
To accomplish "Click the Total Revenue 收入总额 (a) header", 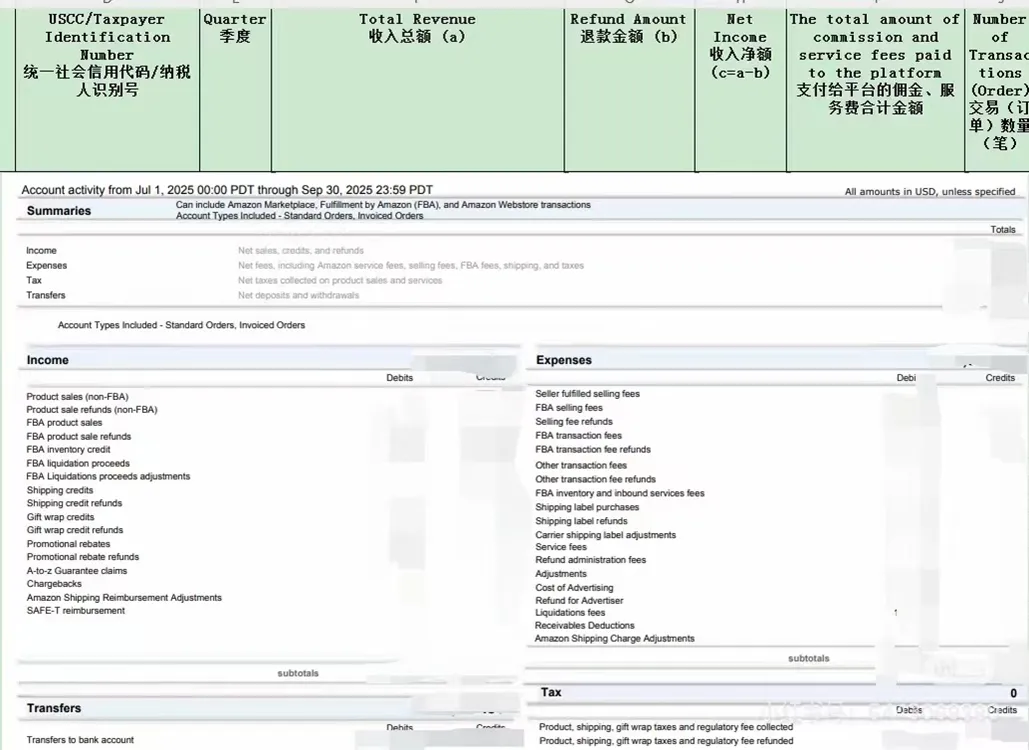I will [417, 90].
